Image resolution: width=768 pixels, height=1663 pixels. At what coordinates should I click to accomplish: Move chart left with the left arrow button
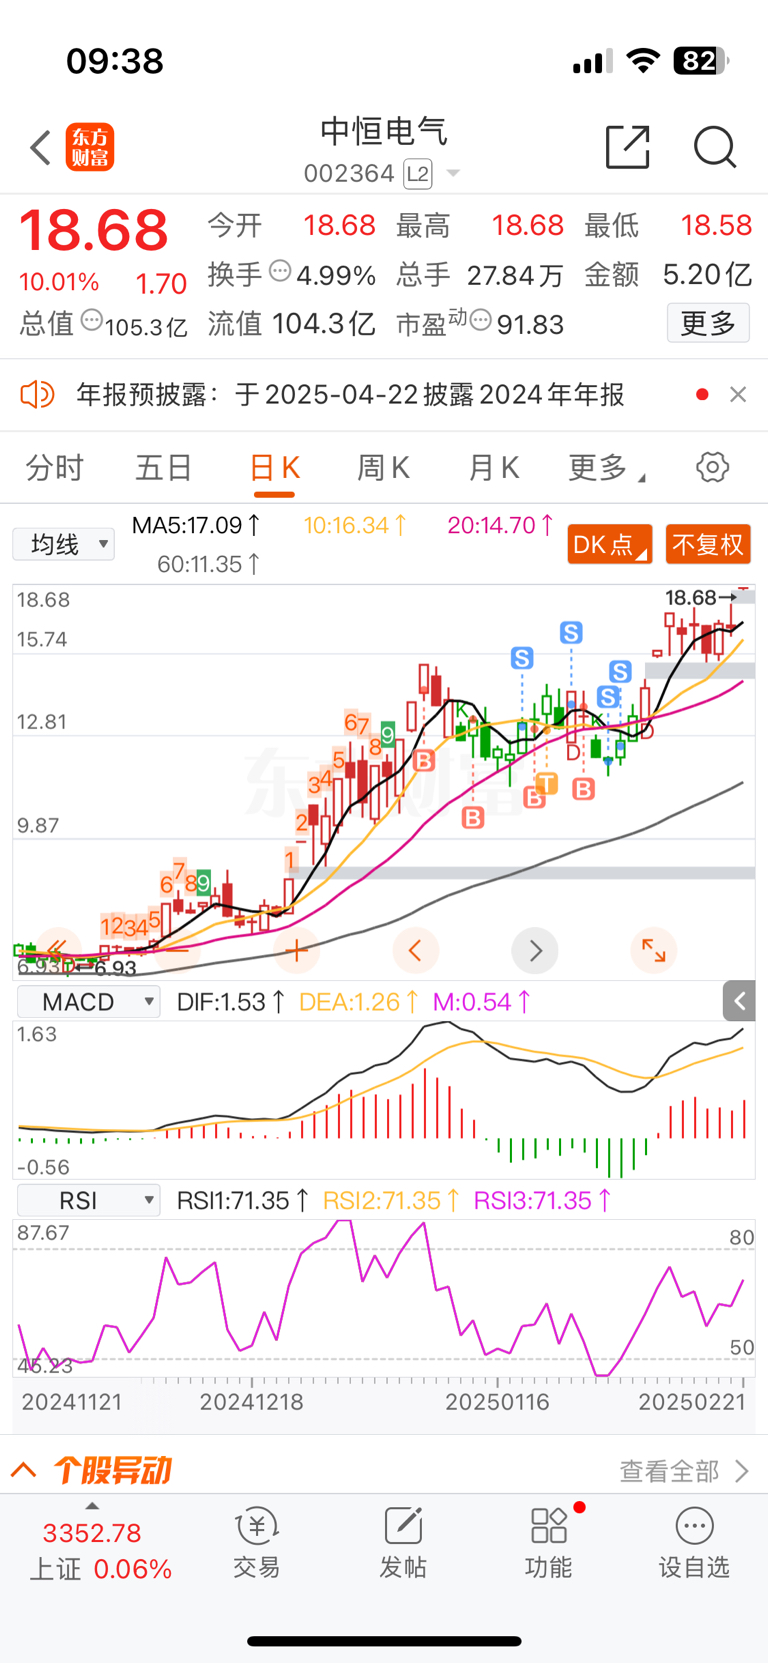pos(416,949)
